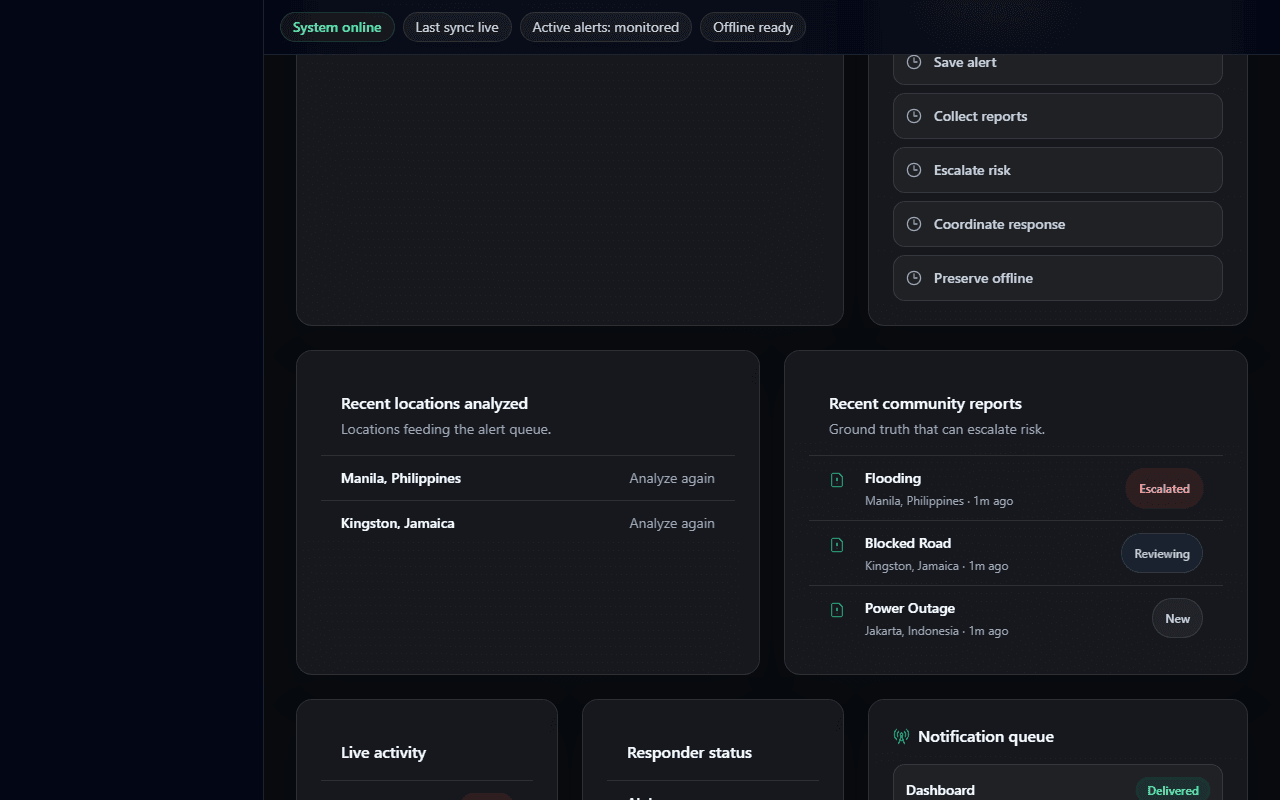Image resolution: width=1280 pixels, height=800 pixels.
Task: Click the clock icon beside Escalate risk
Action: click(914, 170)
